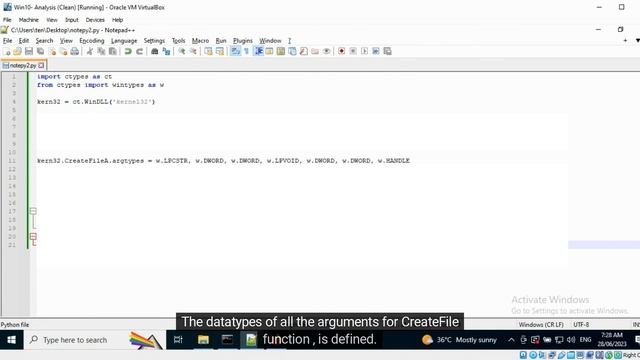Viewport: 640px width, 360px height.
Task: Open the terminal window taskbar icon
Action: click(227, 340)
